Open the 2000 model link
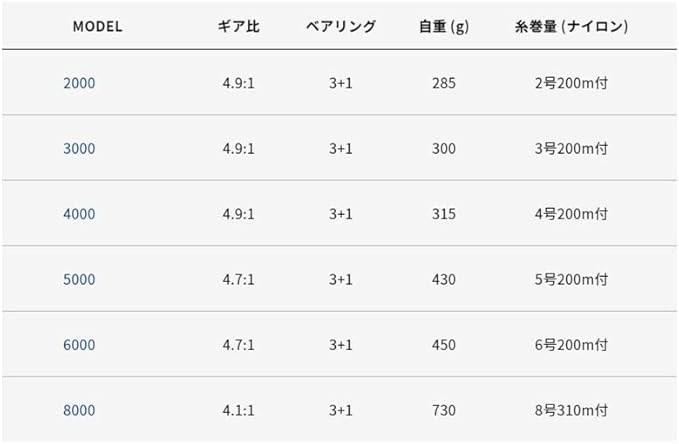The height and width of the screenshot is (444, 679). (79, 83)
